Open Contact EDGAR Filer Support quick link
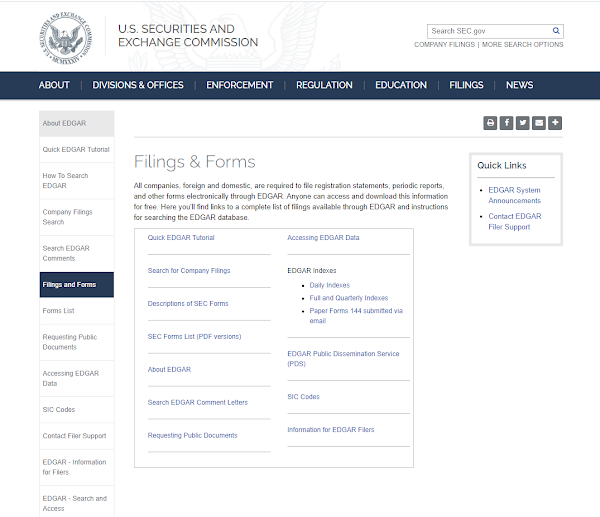This screenshot has width=600, height=517. 515,222
